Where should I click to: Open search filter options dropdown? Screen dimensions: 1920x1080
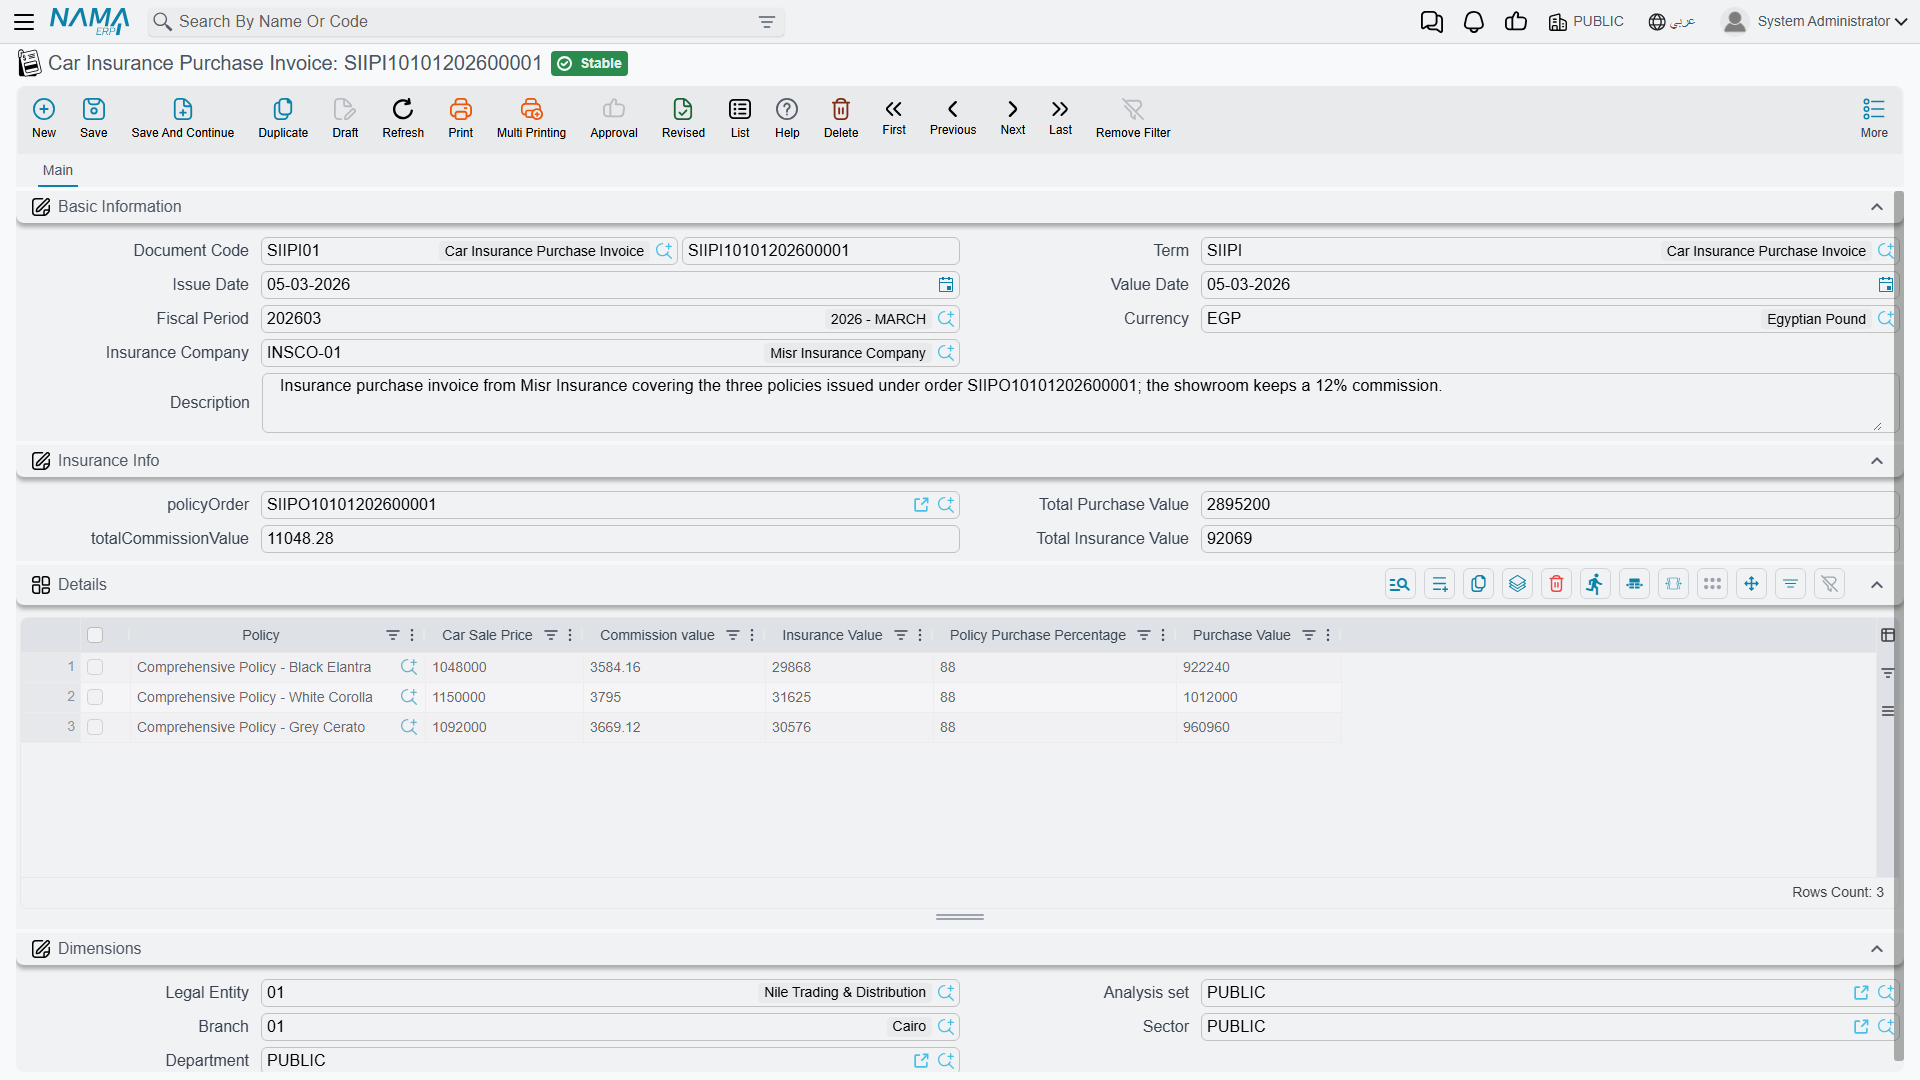tap(767, 22)
